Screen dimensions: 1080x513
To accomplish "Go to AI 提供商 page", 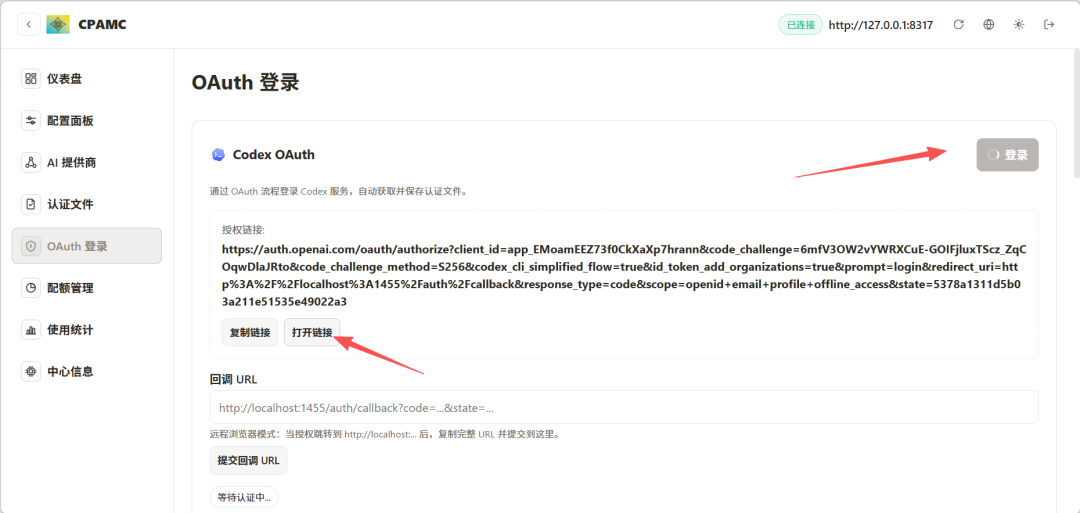I will coord(87,163).
